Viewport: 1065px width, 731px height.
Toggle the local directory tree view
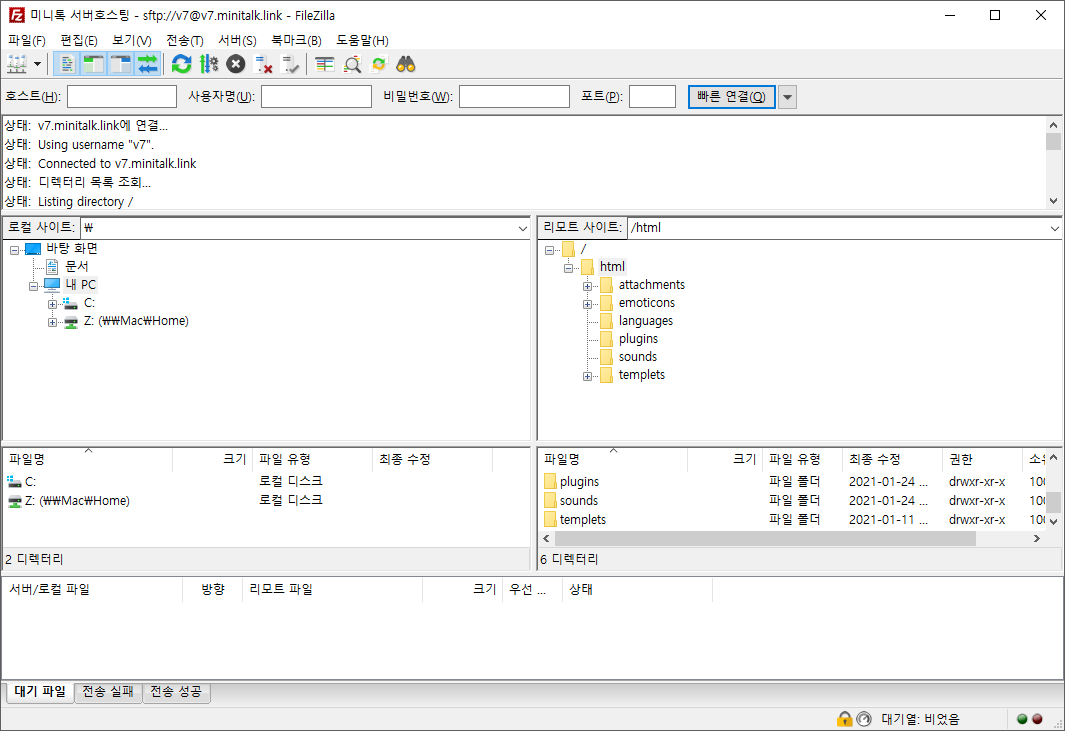93,65
